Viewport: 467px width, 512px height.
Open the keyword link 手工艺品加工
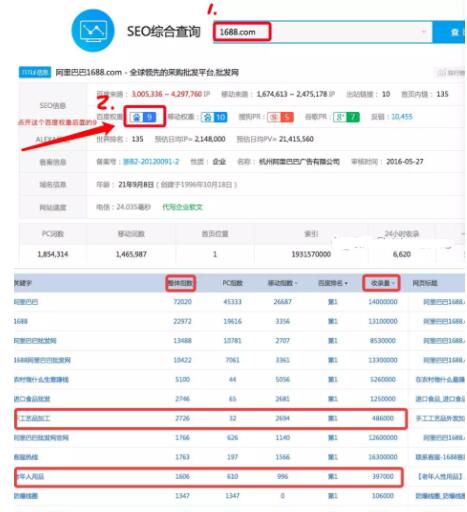click(32, 418)
